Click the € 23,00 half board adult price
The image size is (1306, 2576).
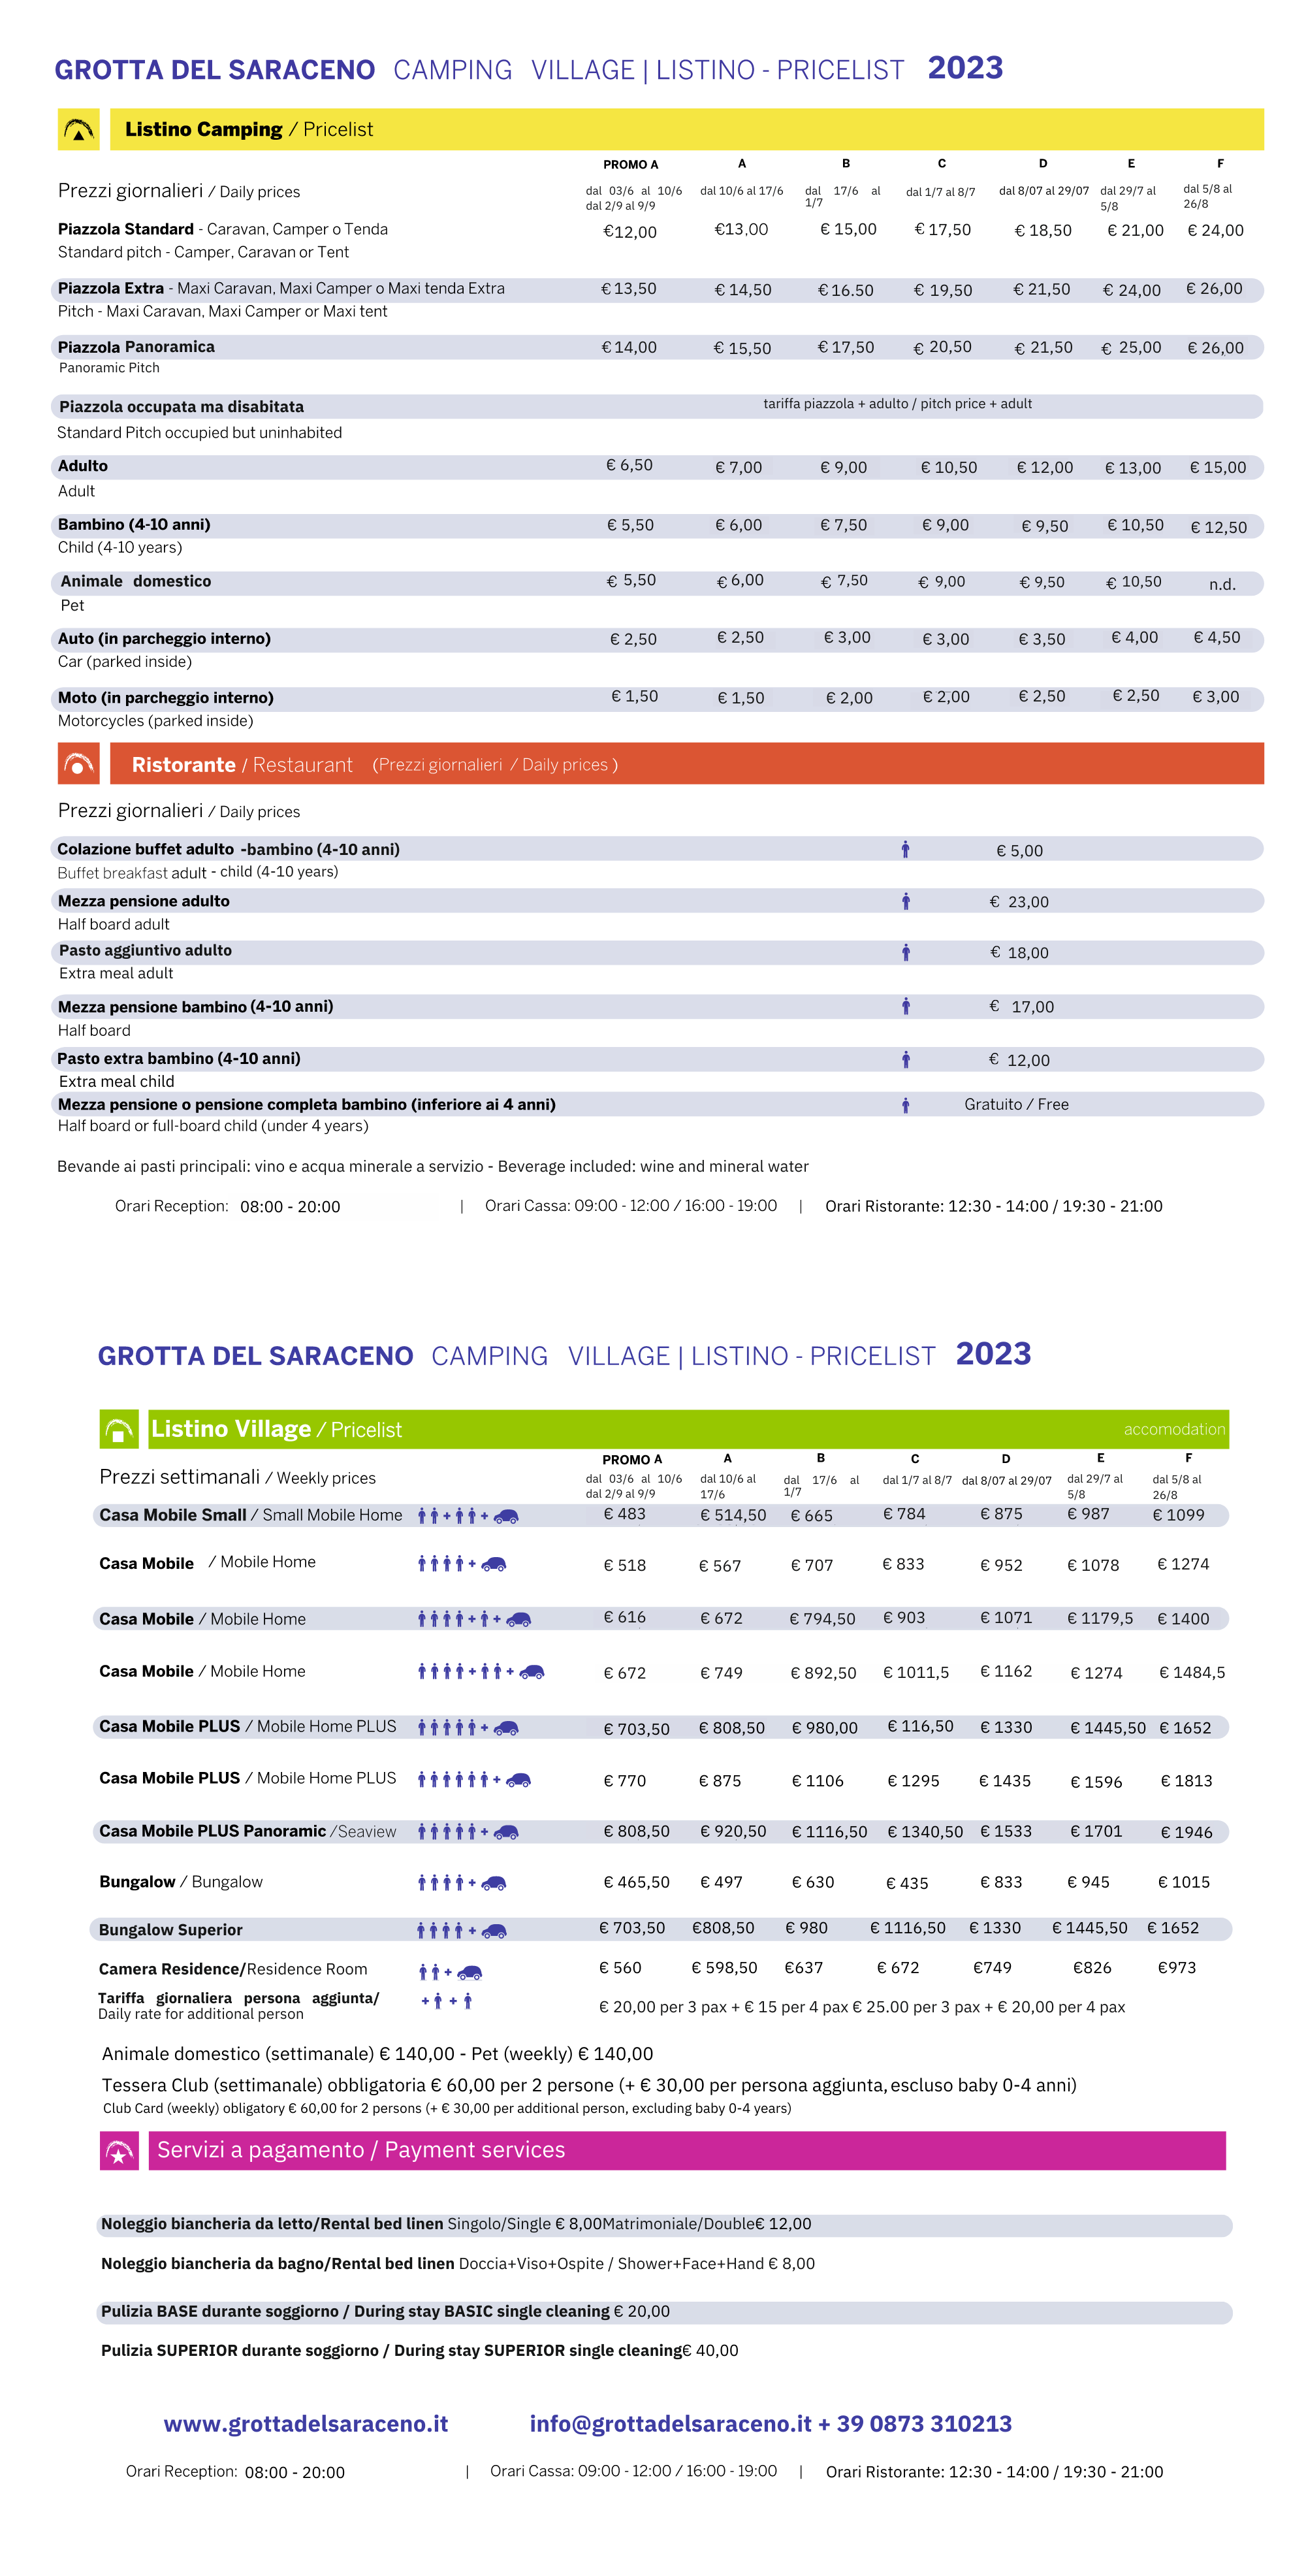[1019, 902]
